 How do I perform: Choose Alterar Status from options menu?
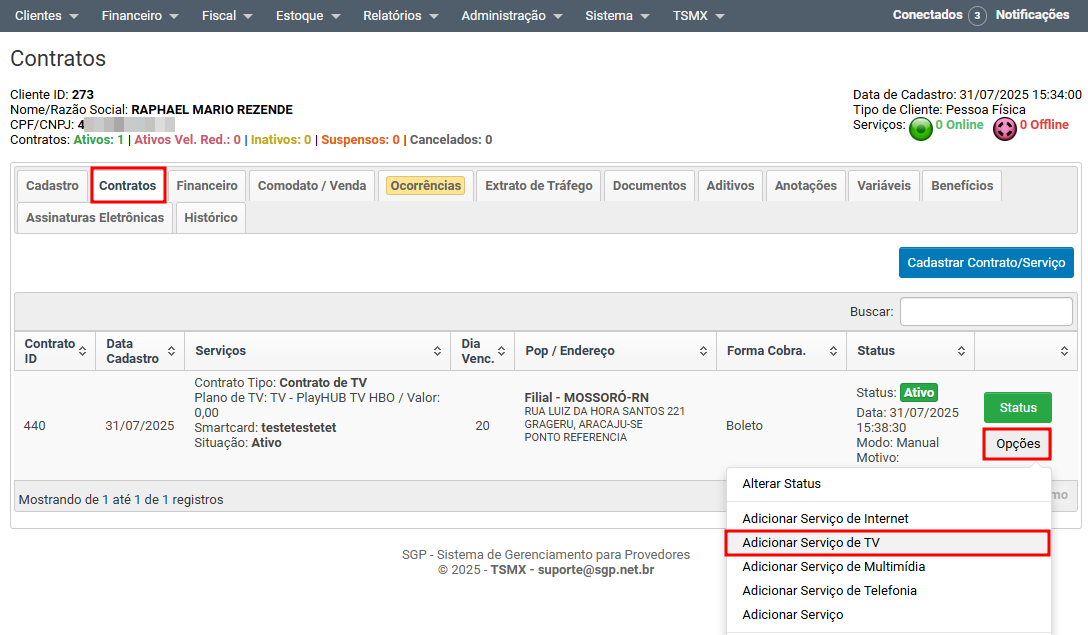point(781,484)
